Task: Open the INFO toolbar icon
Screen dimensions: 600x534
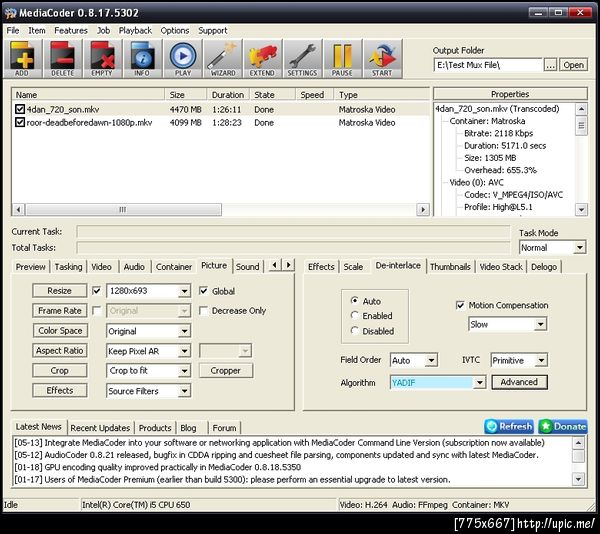Action: tap(141, 58)
